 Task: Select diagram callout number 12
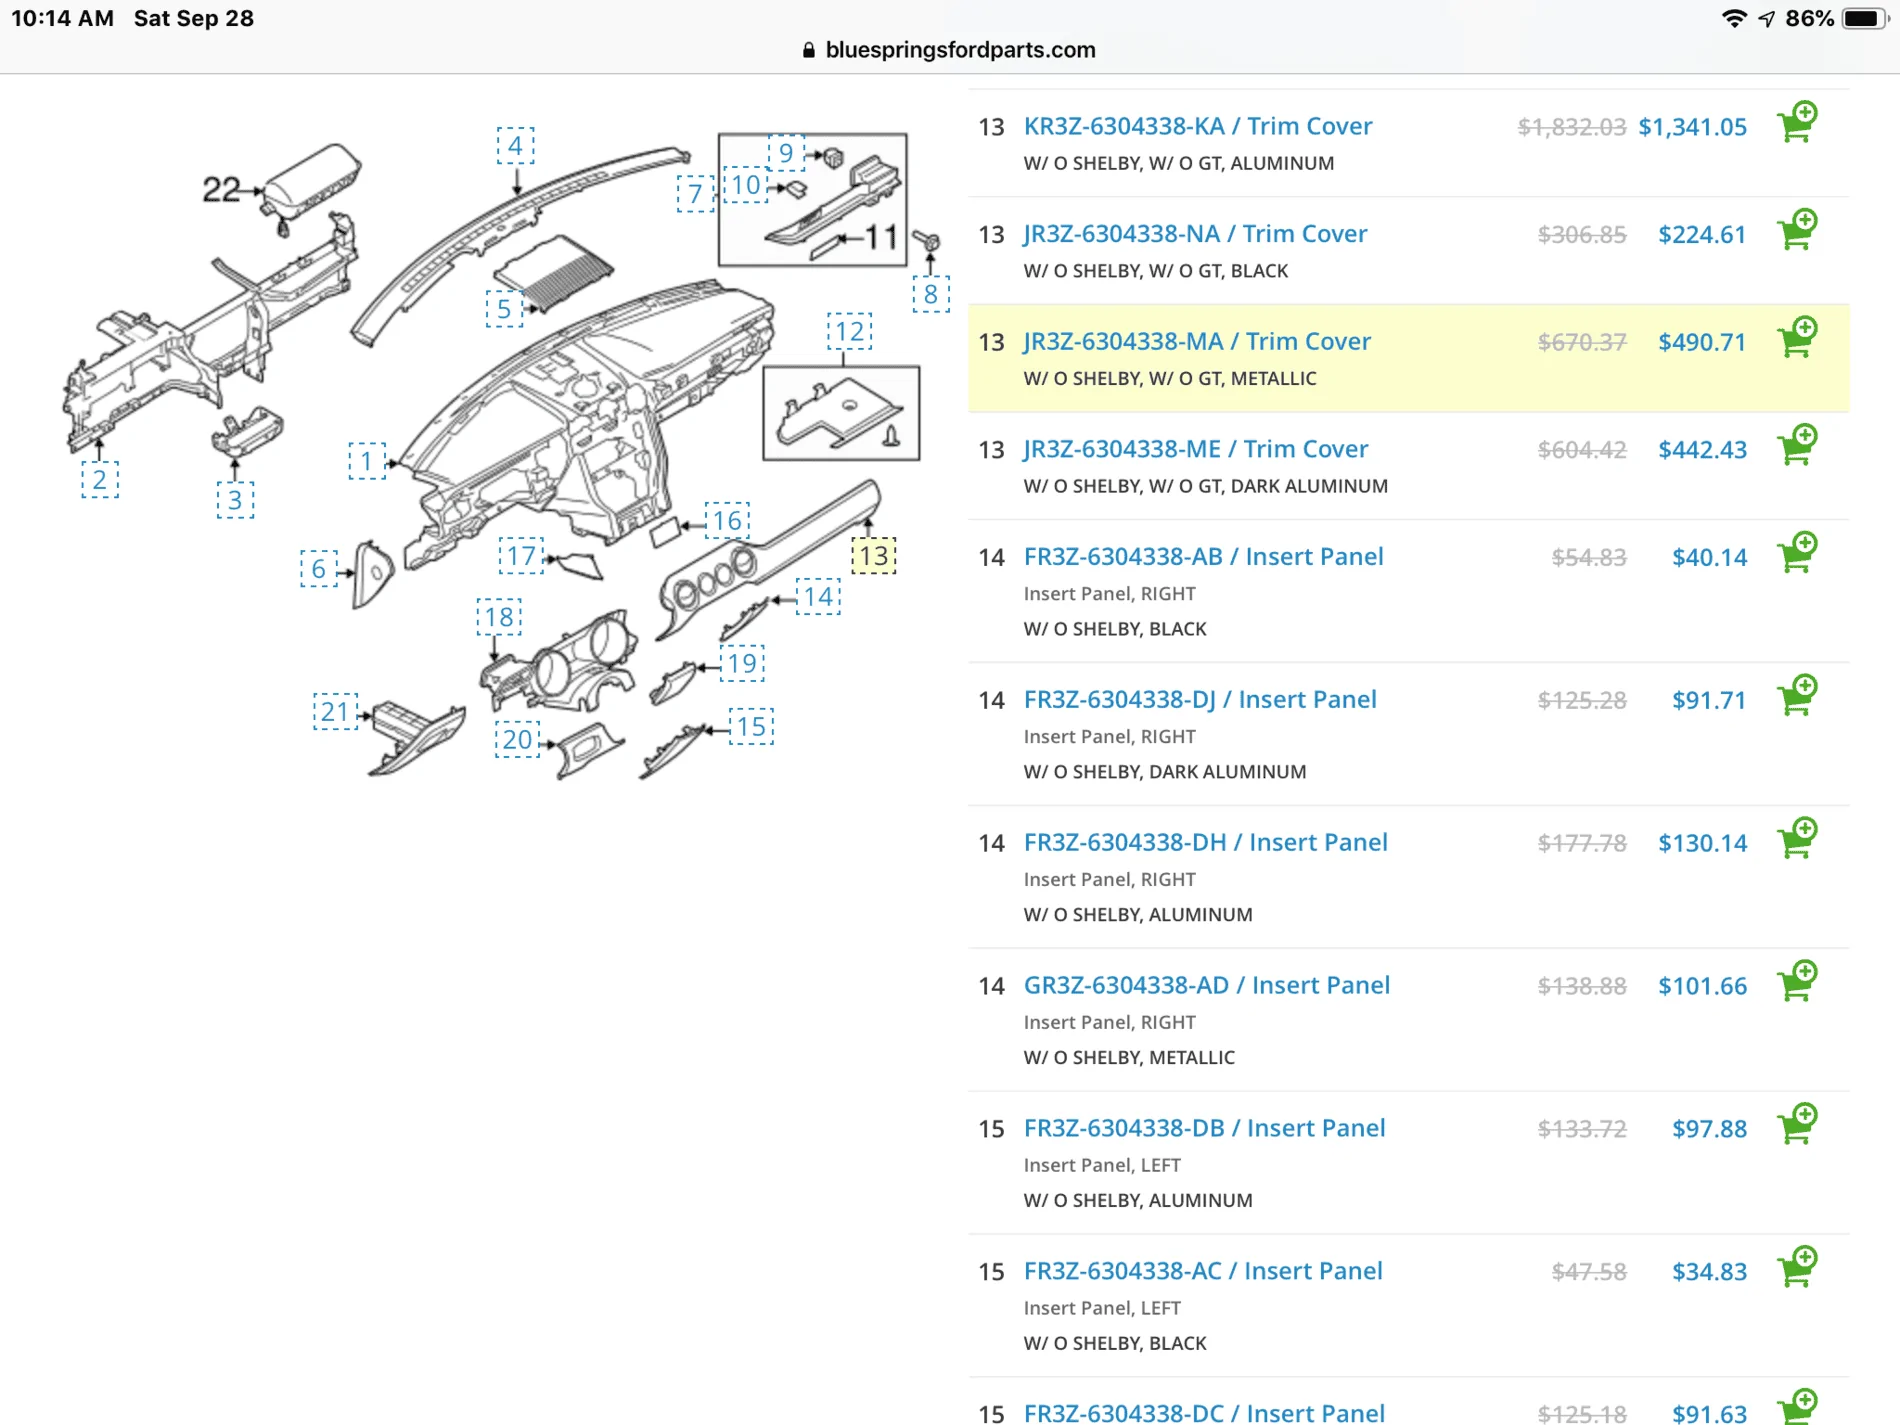click(849, 332)
